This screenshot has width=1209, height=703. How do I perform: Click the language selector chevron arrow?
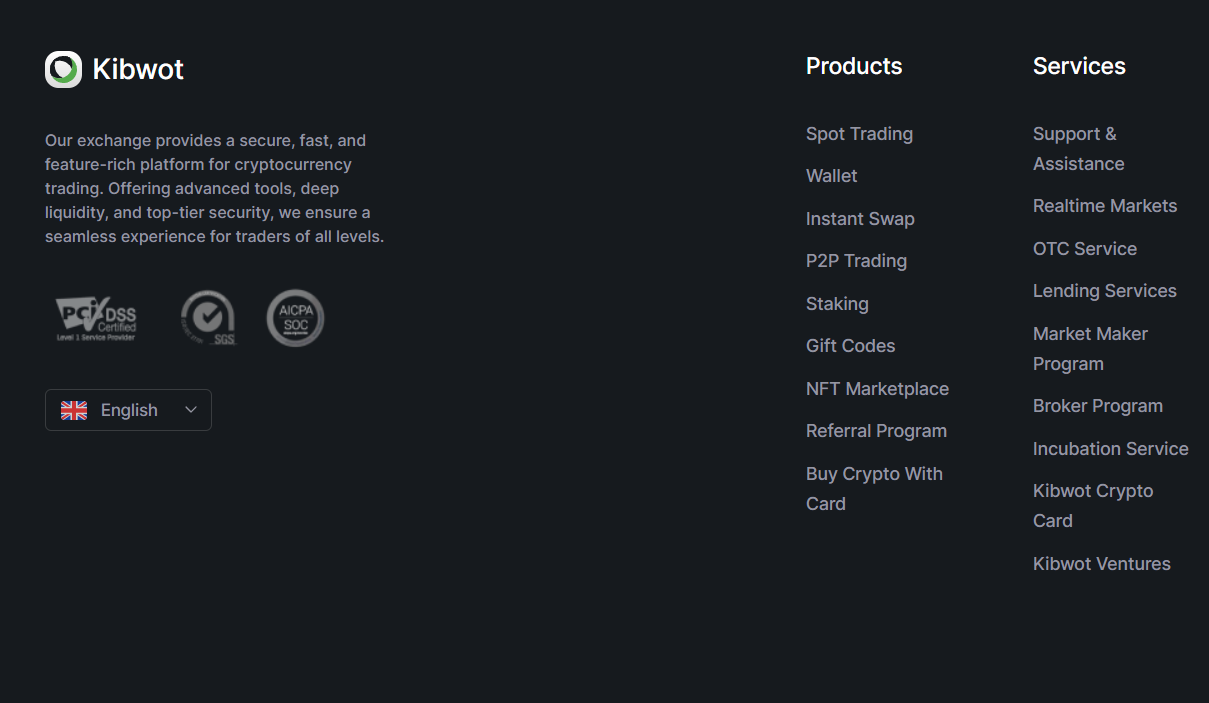pos(191,410)
